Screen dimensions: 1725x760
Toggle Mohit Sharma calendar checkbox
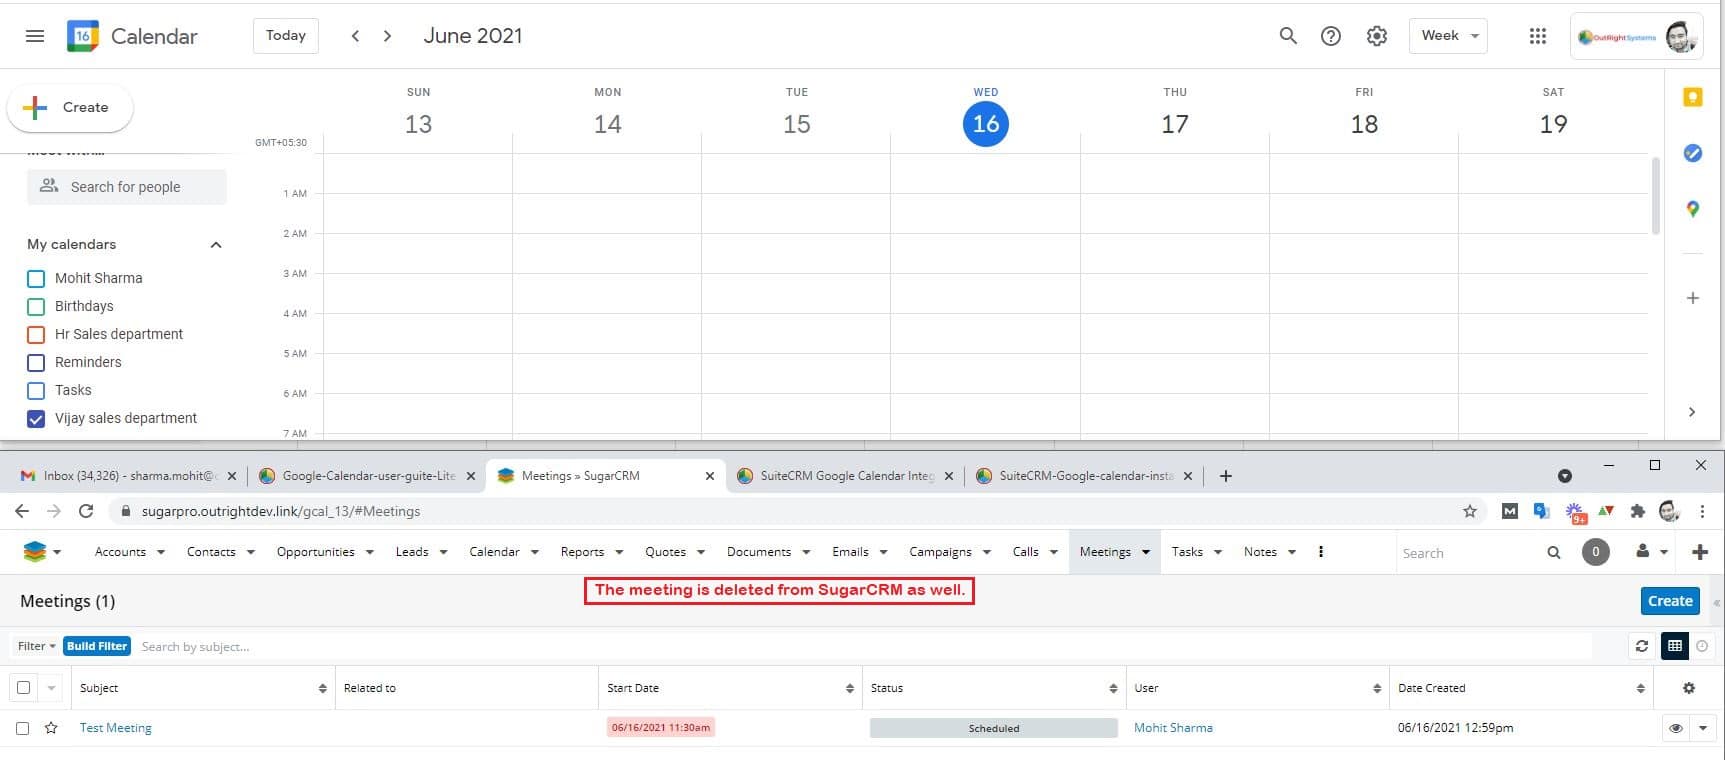coord(36,278)
